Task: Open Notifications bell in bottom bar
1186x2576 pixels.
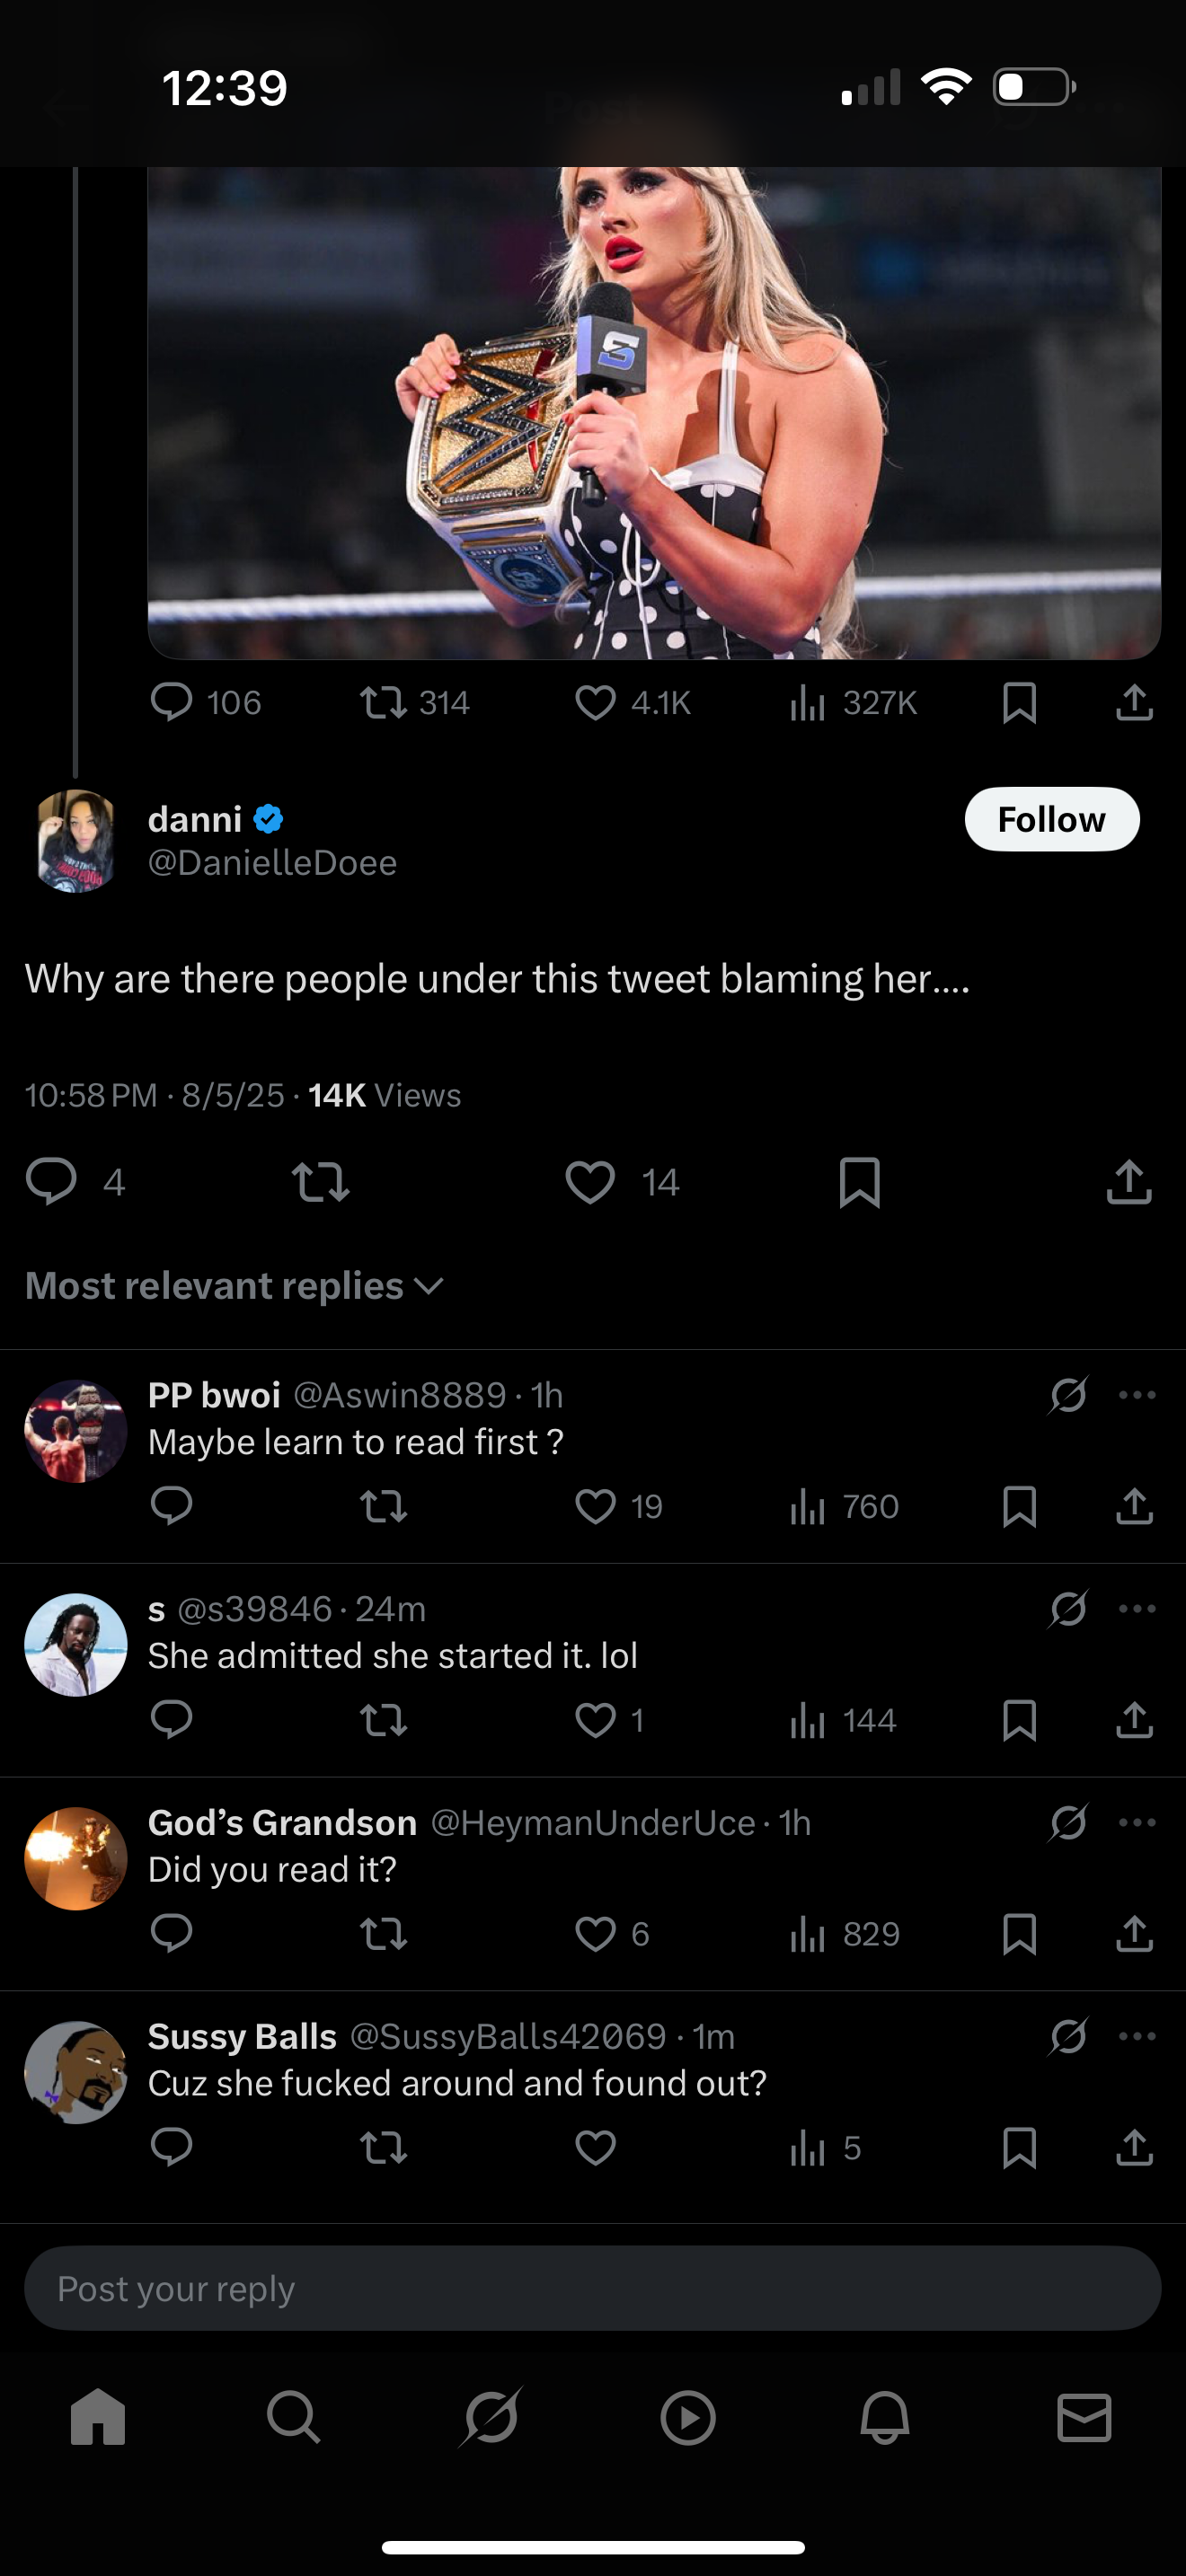Action: [885, 2418]
